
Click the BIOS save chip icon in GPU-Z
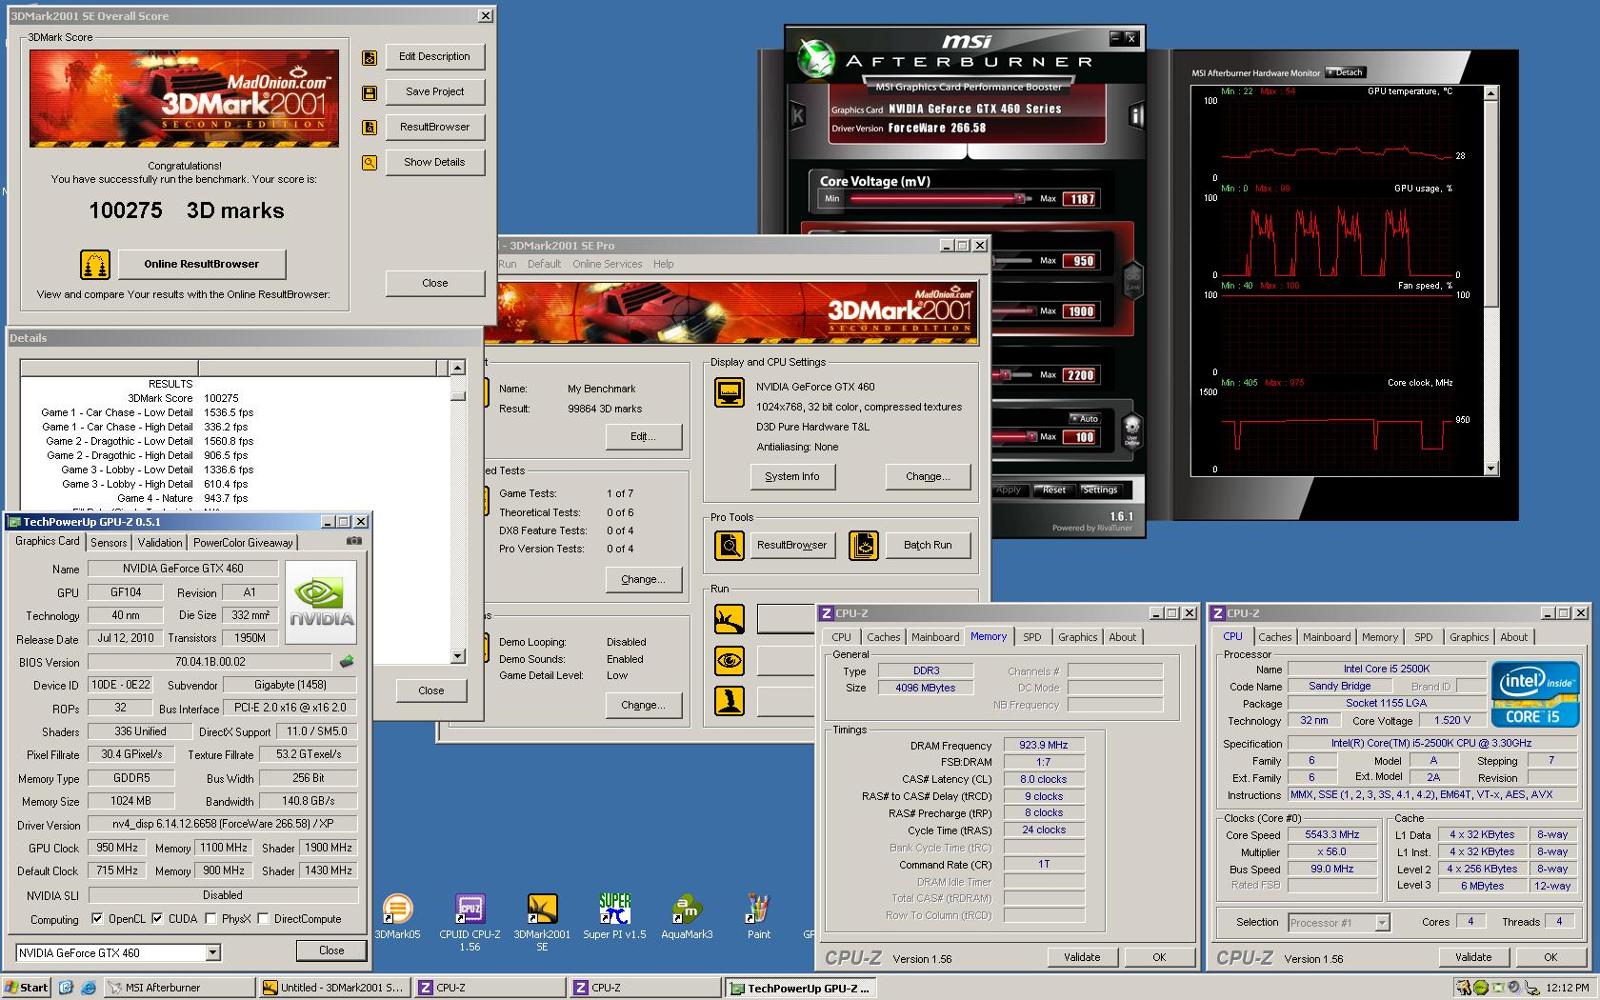[347, 661]
